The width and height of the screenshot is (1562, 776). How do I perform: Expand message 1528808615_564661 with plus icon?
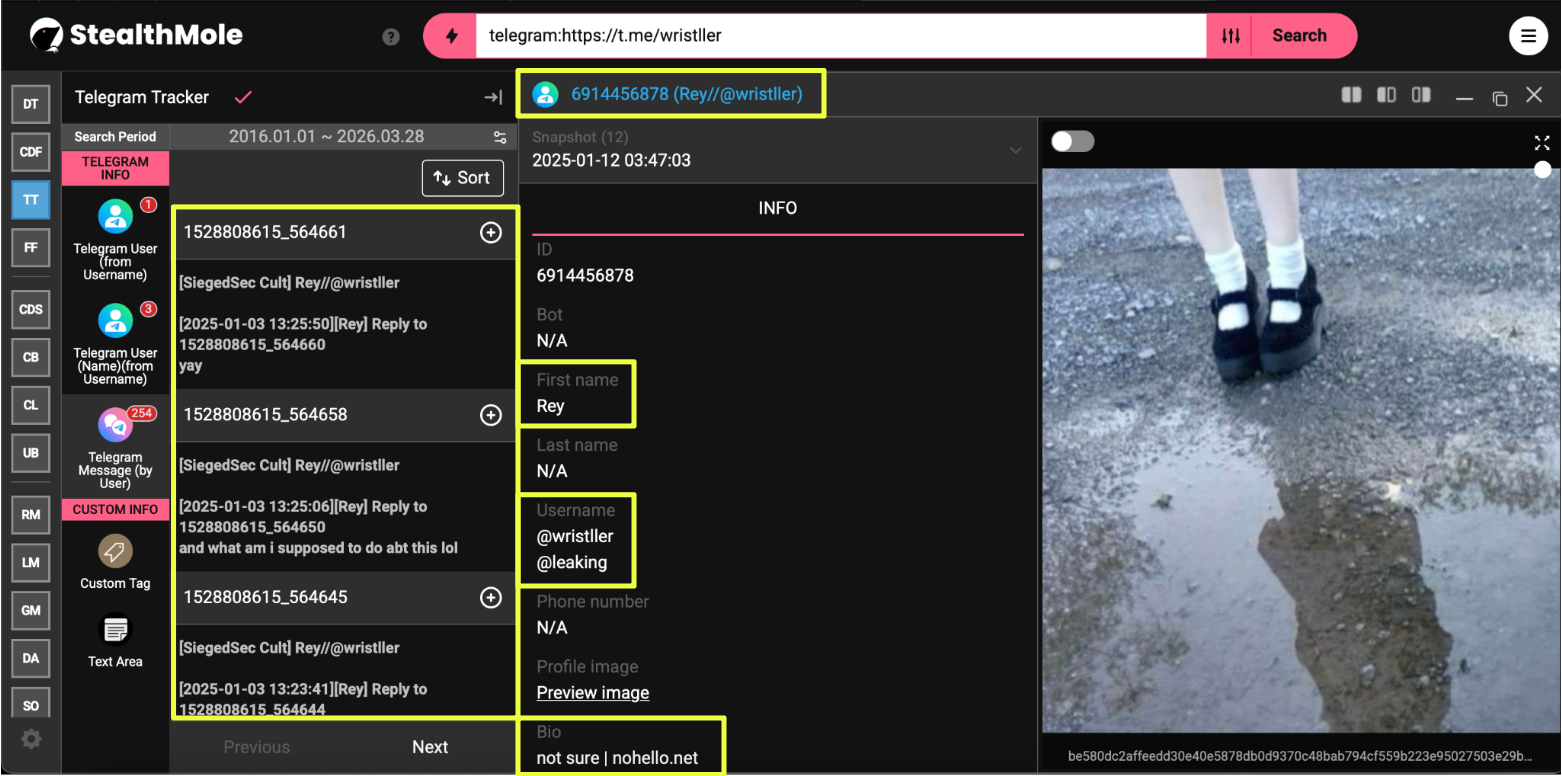click(491, 232)
